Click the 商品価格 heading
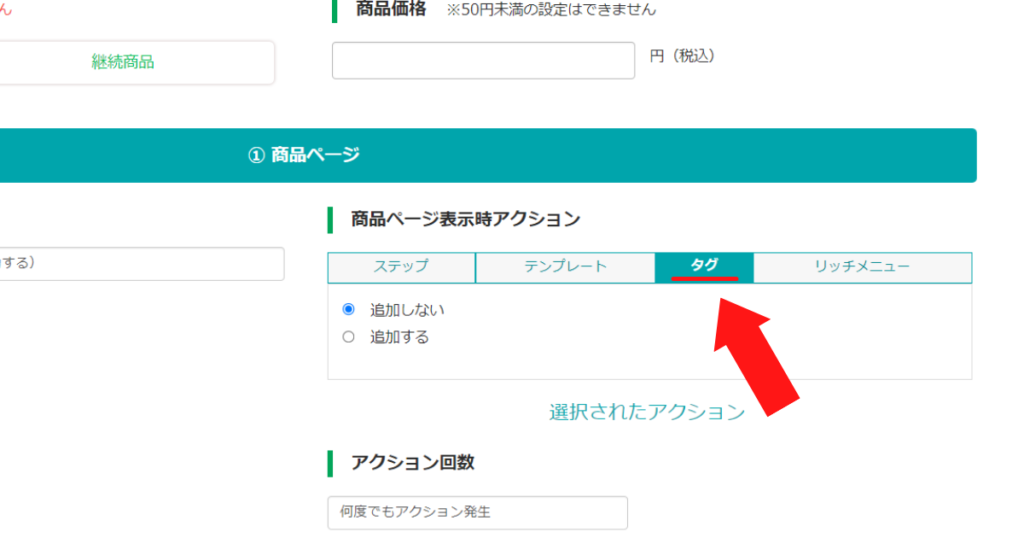This screenshot has height=538, width=1024. point(391,9)
